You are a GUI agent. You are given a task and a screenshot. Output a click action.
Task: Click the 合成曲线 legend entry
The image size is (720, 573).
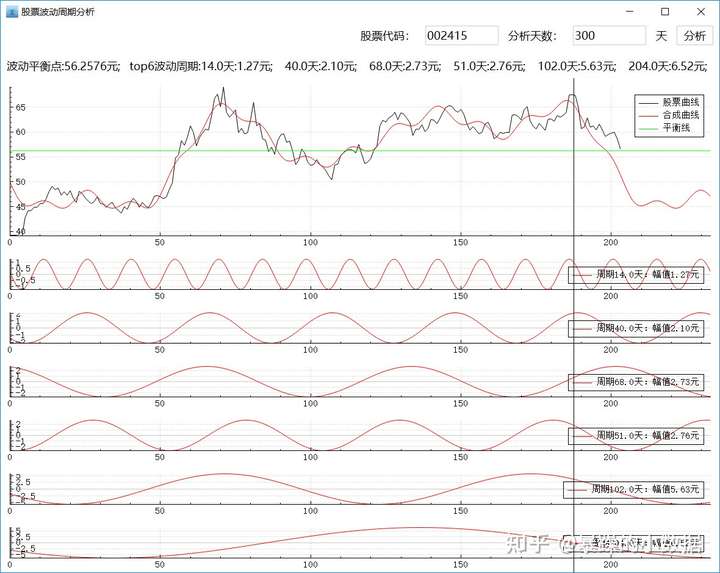[669, 115]
